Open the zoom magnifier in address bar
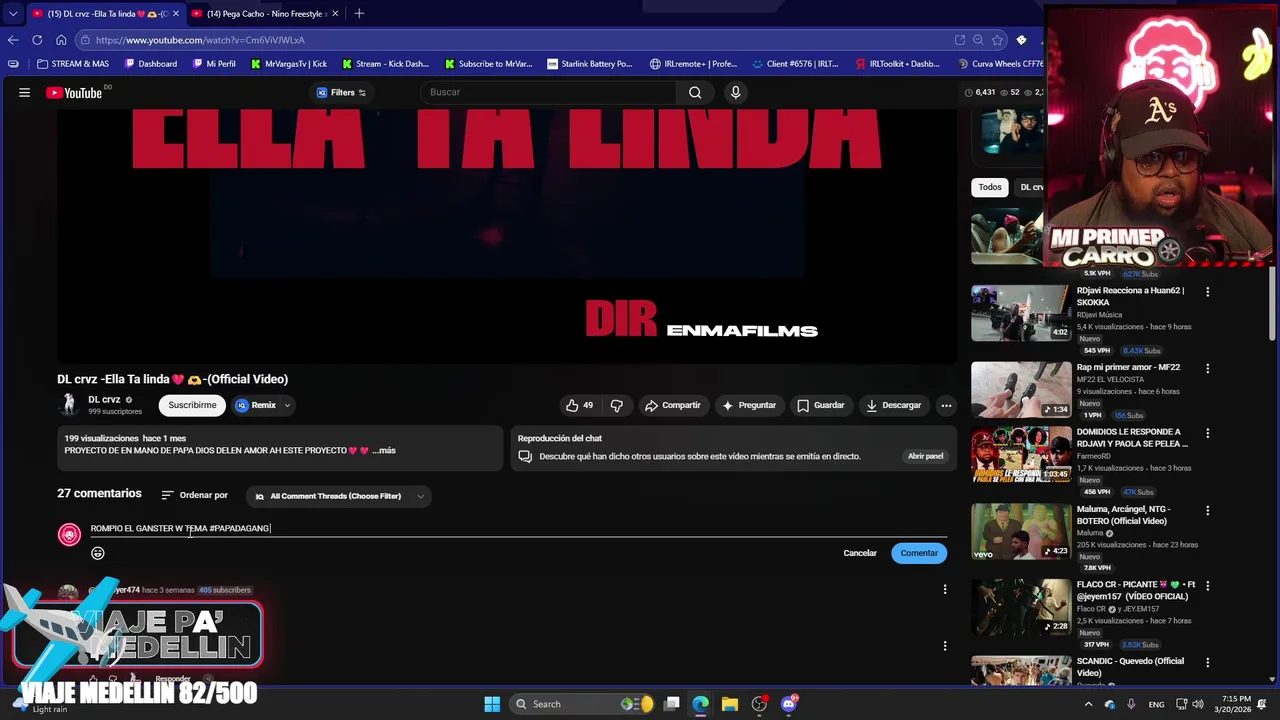 point(978,40)
